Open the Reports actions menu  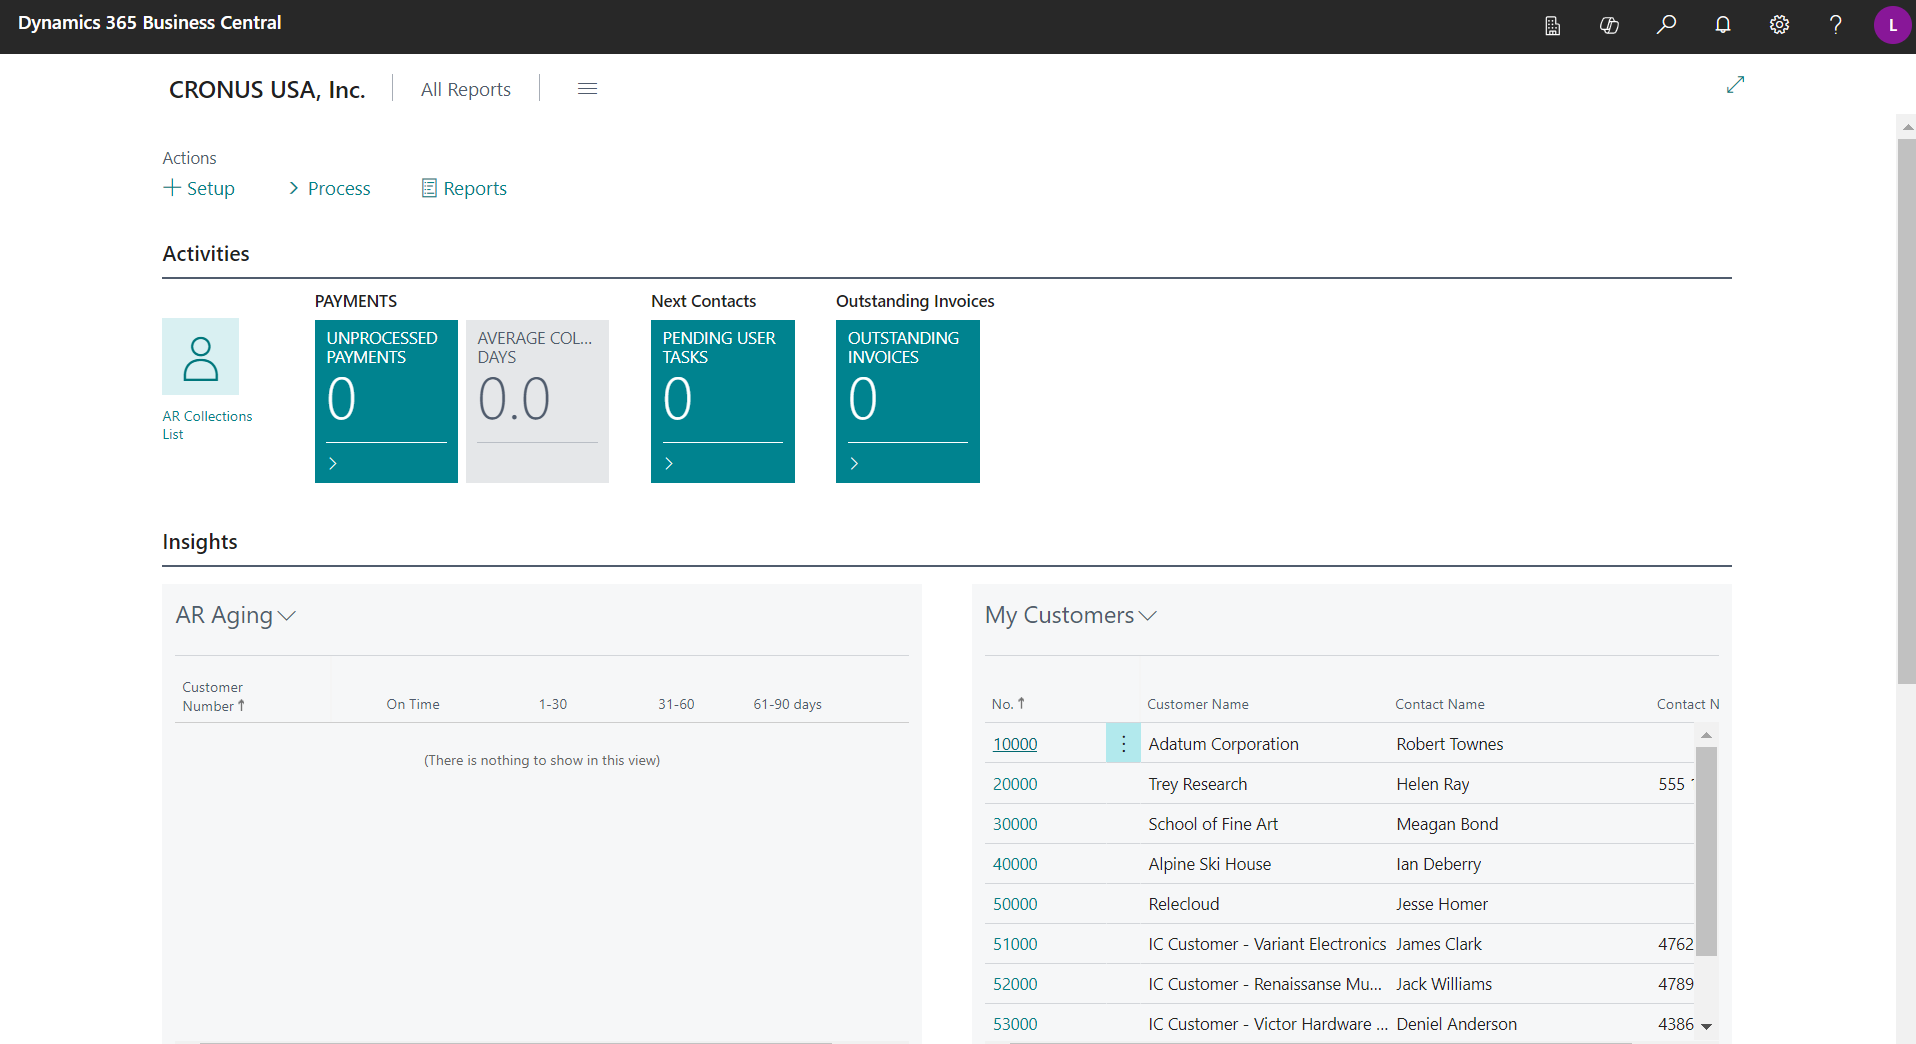[x=464, y=188]
